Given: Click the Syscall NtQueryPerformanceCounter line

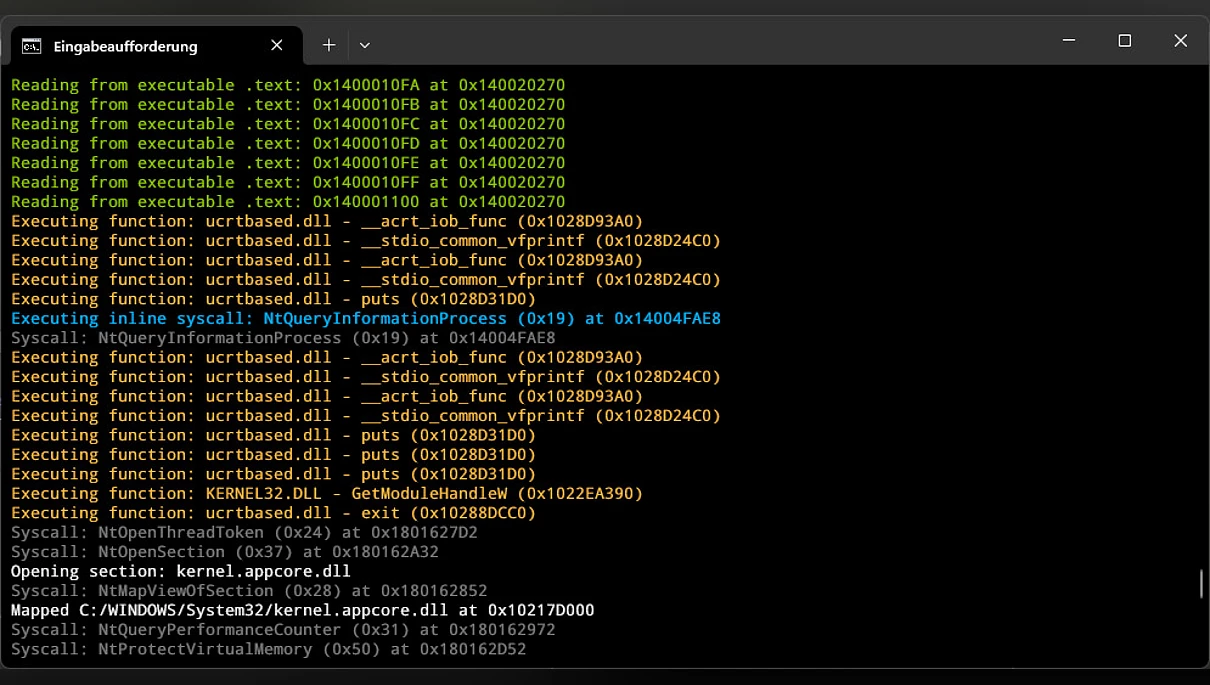Looking at the screenshot, I should pos(283,630).
